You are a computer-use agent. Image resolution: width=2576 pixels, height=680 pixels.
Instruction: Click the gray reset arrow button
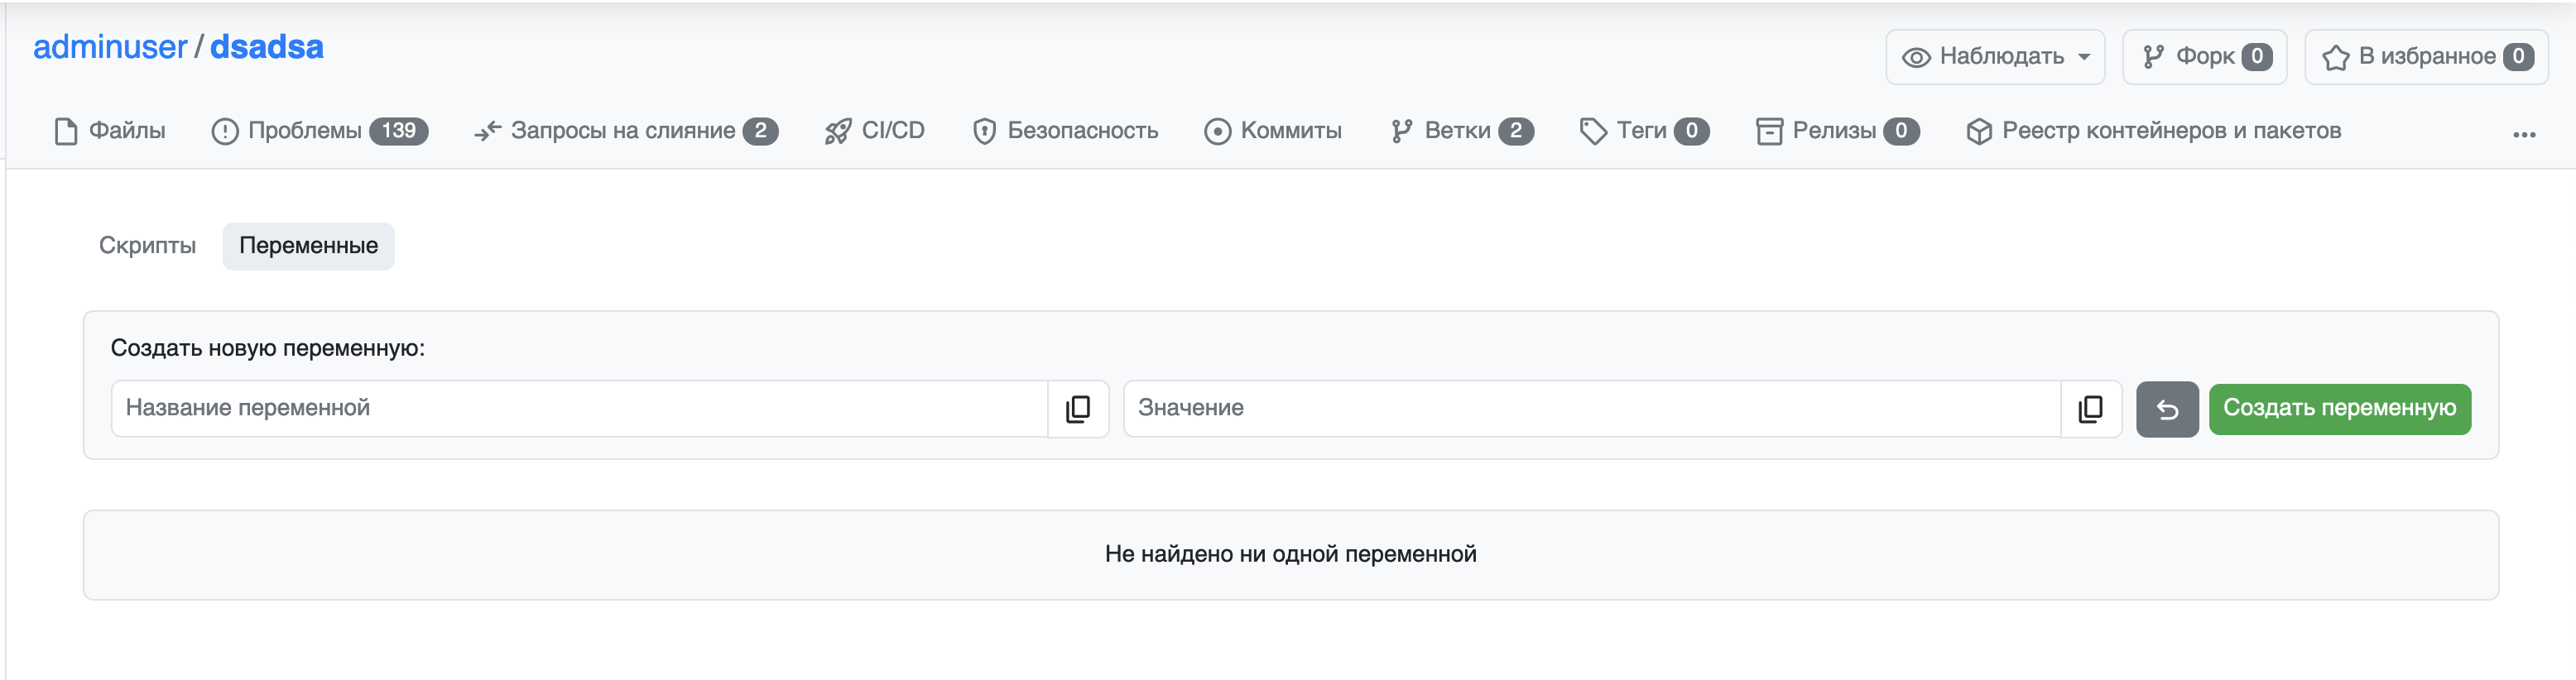(2167, 409)
